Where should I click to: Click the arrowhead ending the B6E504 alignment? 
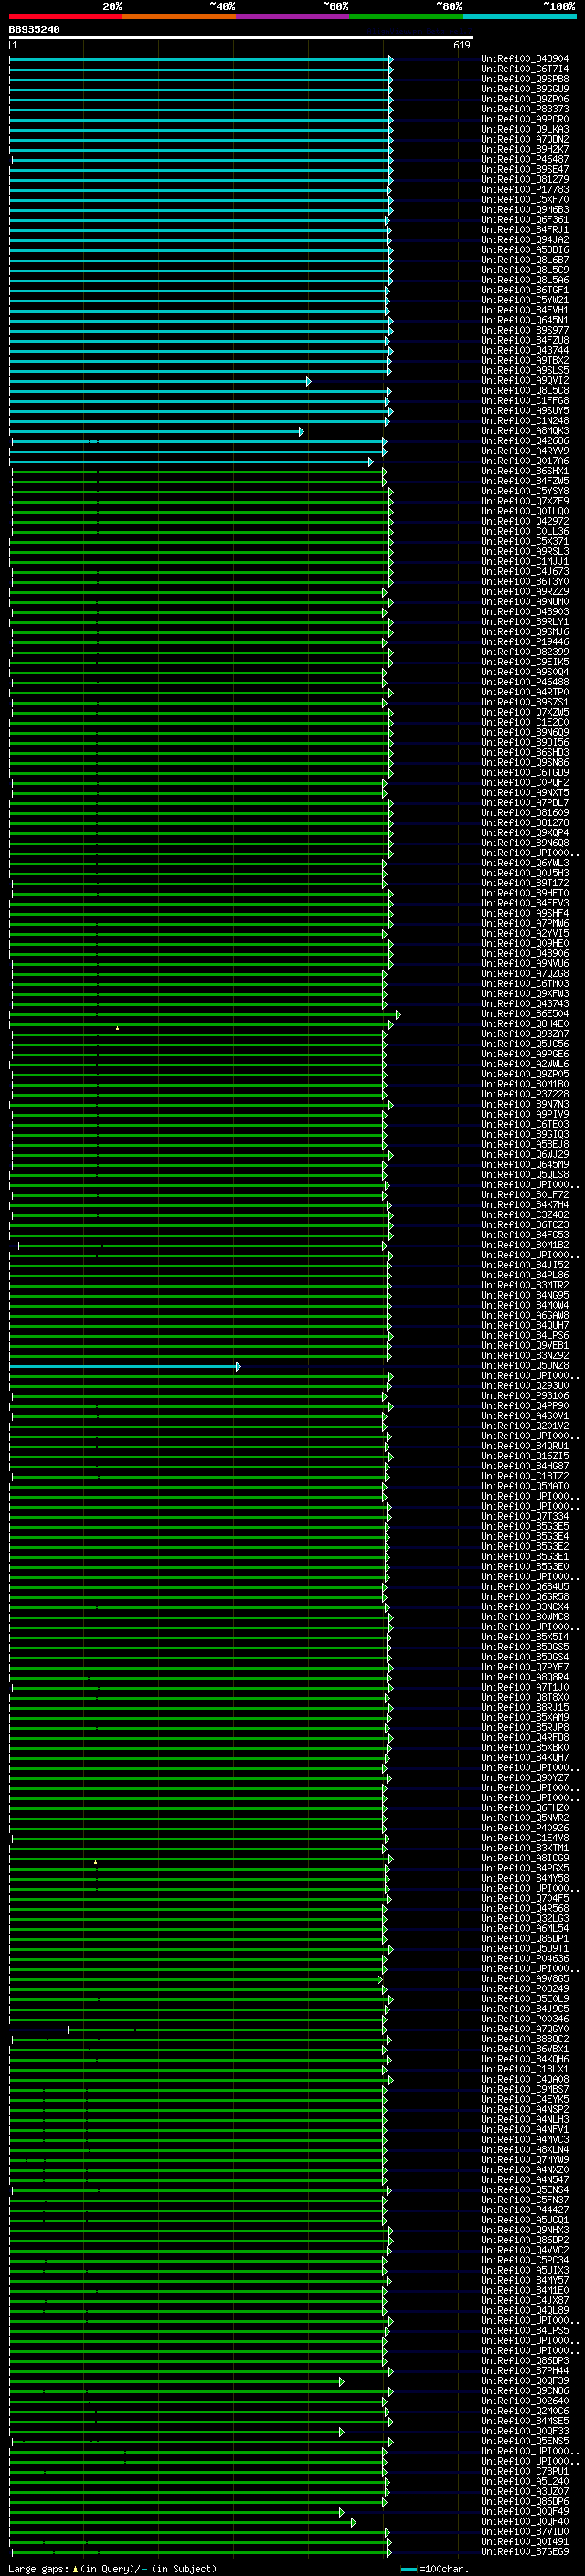tap(398, 1014)
